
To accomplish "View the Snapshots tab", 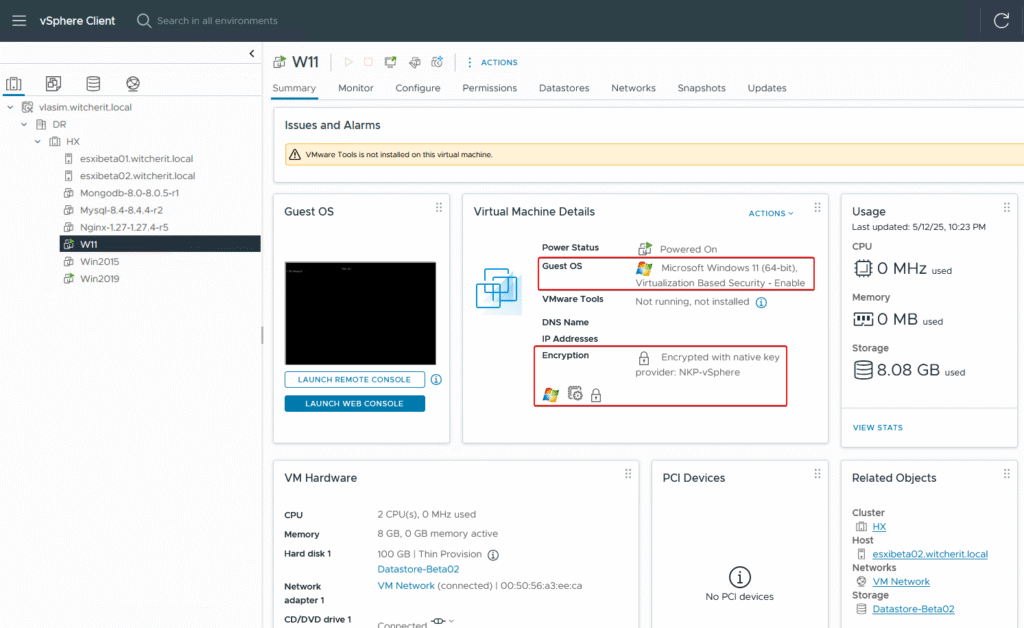I will click(x=701, y=88).
